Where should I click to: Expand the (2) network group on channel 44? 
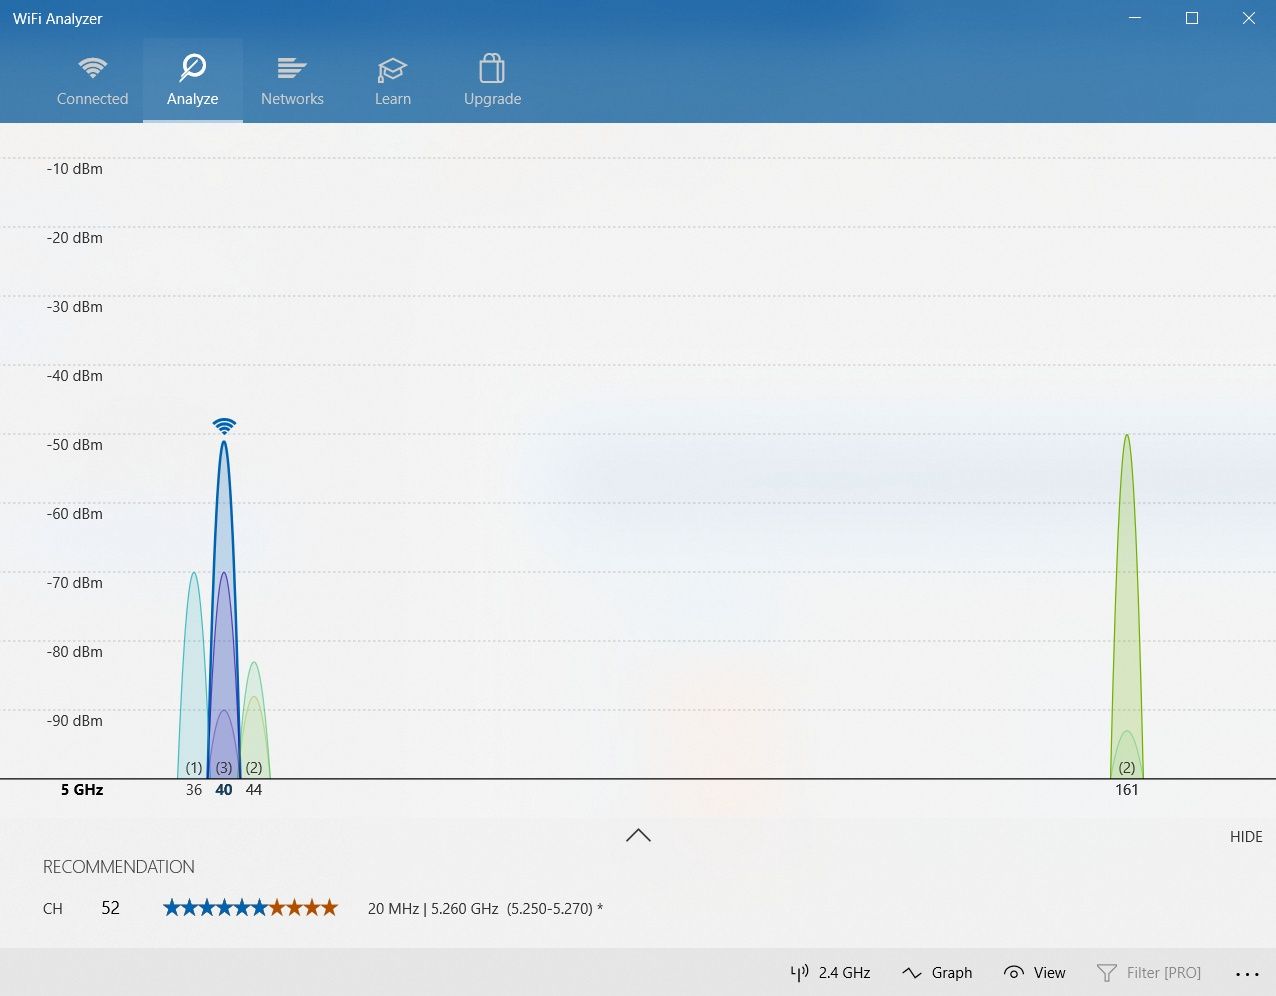click(x=254, y=768)
